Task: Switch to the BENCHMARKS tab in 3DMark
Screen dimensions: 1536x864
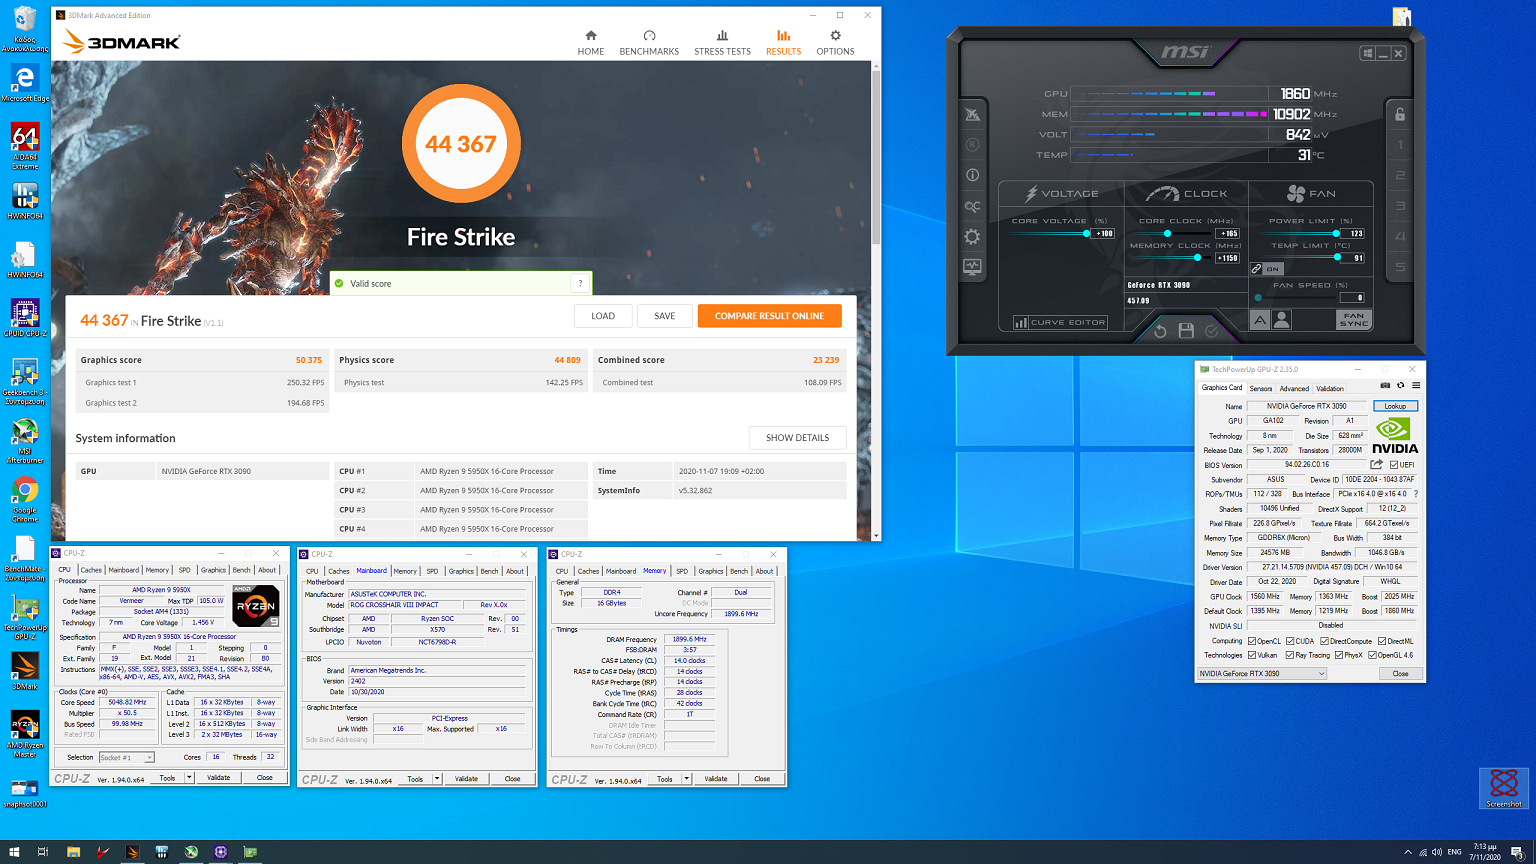Action: [649, 42]
